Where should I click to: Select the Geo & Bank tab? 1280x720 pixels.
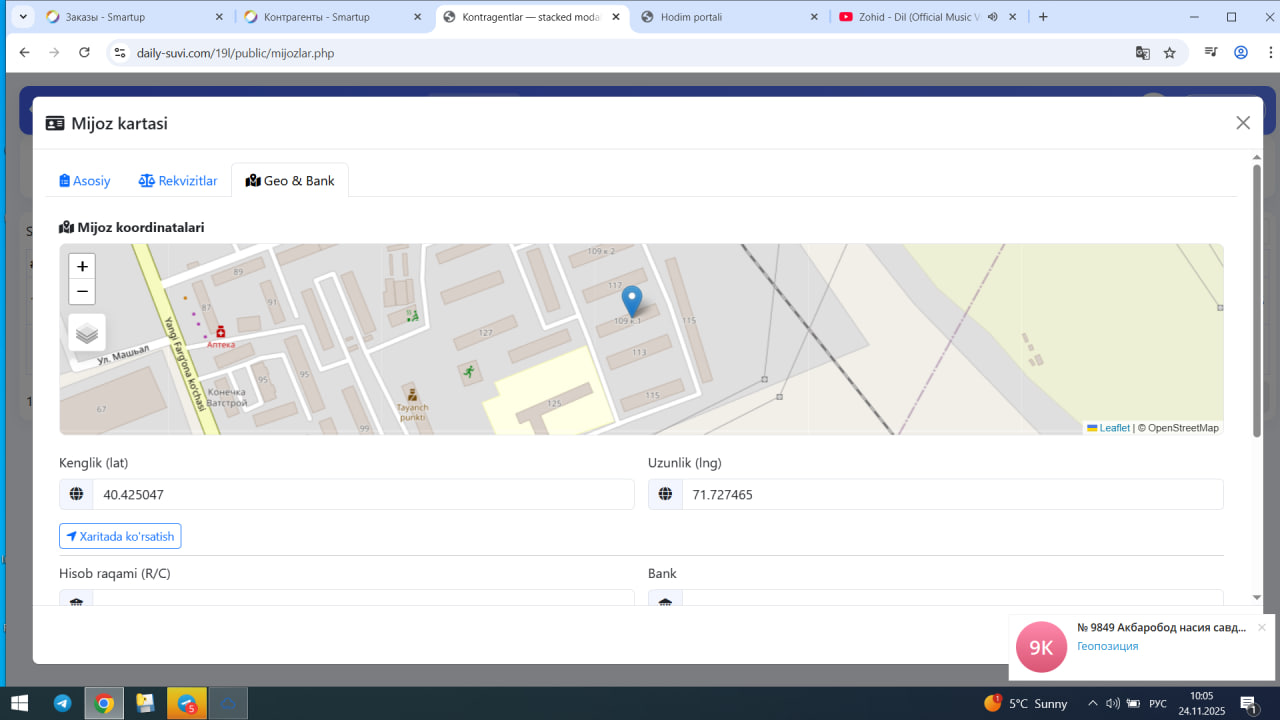pyautogui.click(x=290, y=181)
